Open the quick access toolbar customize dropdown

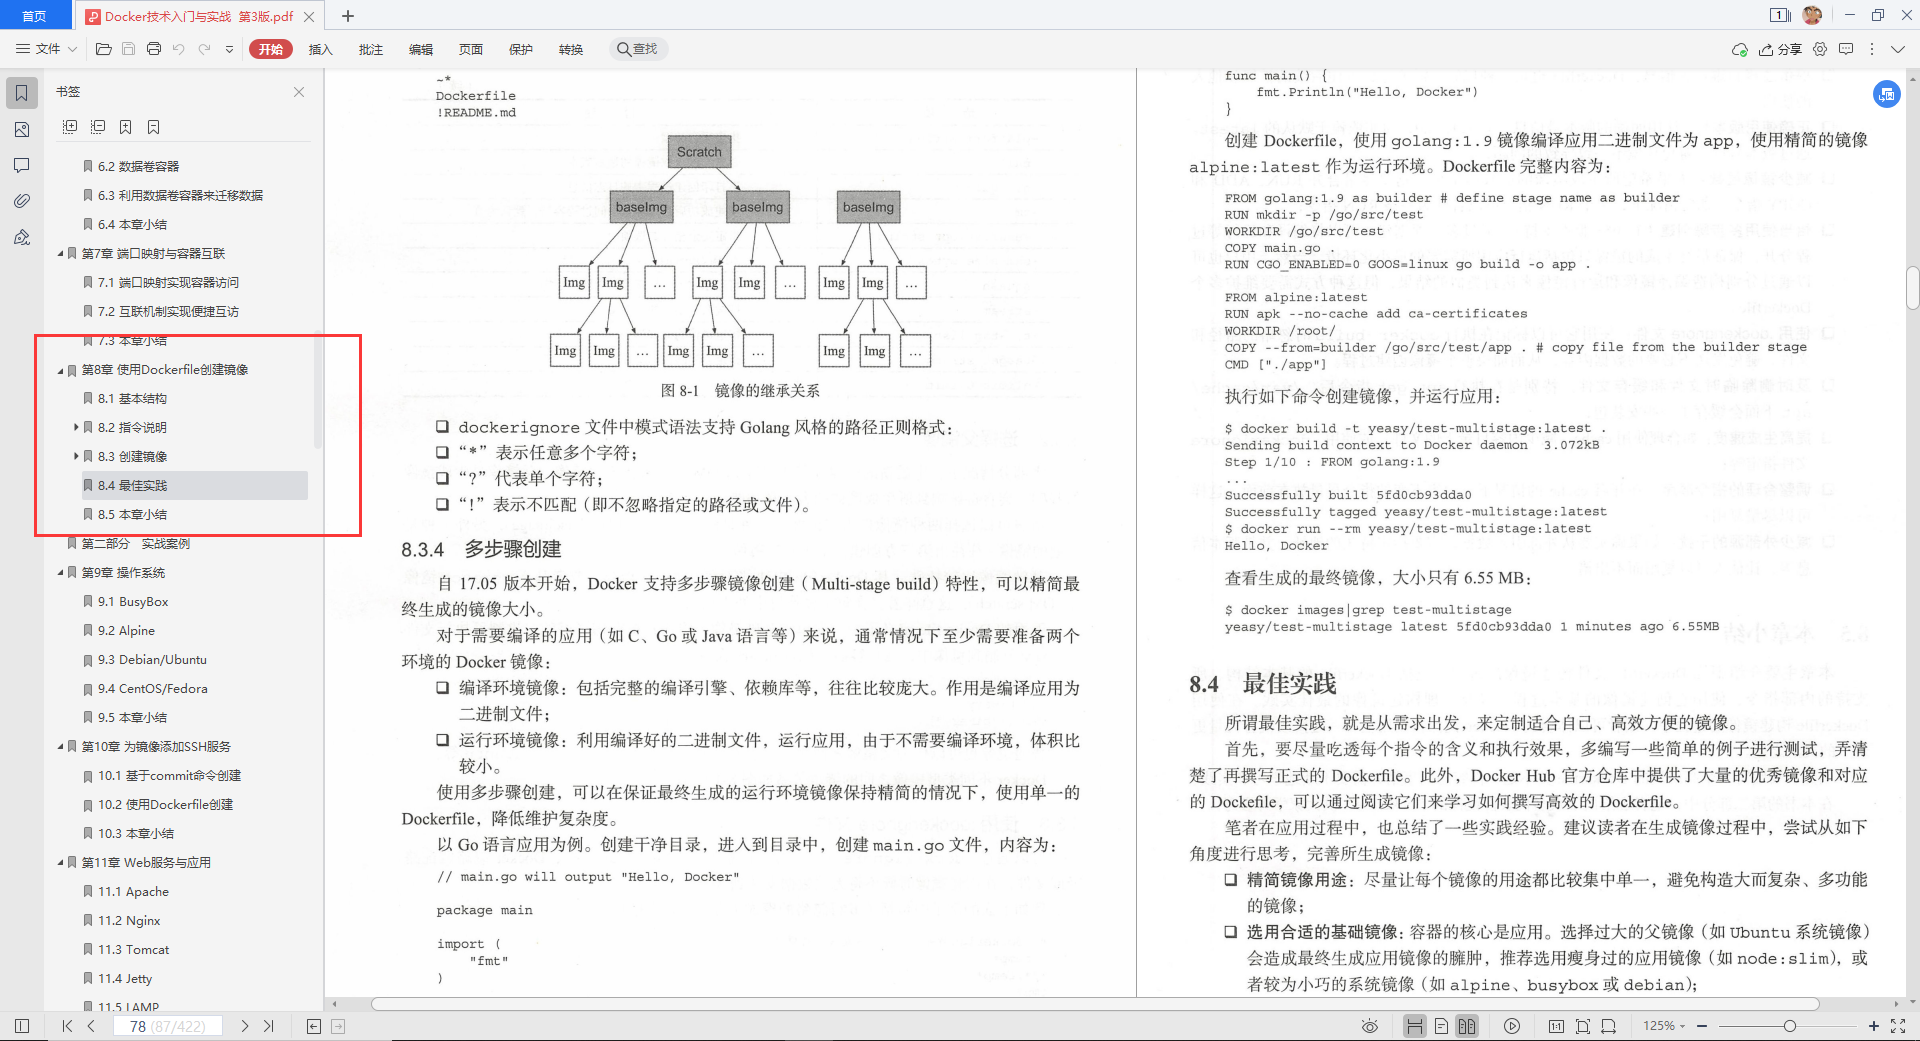coord(229,49)
